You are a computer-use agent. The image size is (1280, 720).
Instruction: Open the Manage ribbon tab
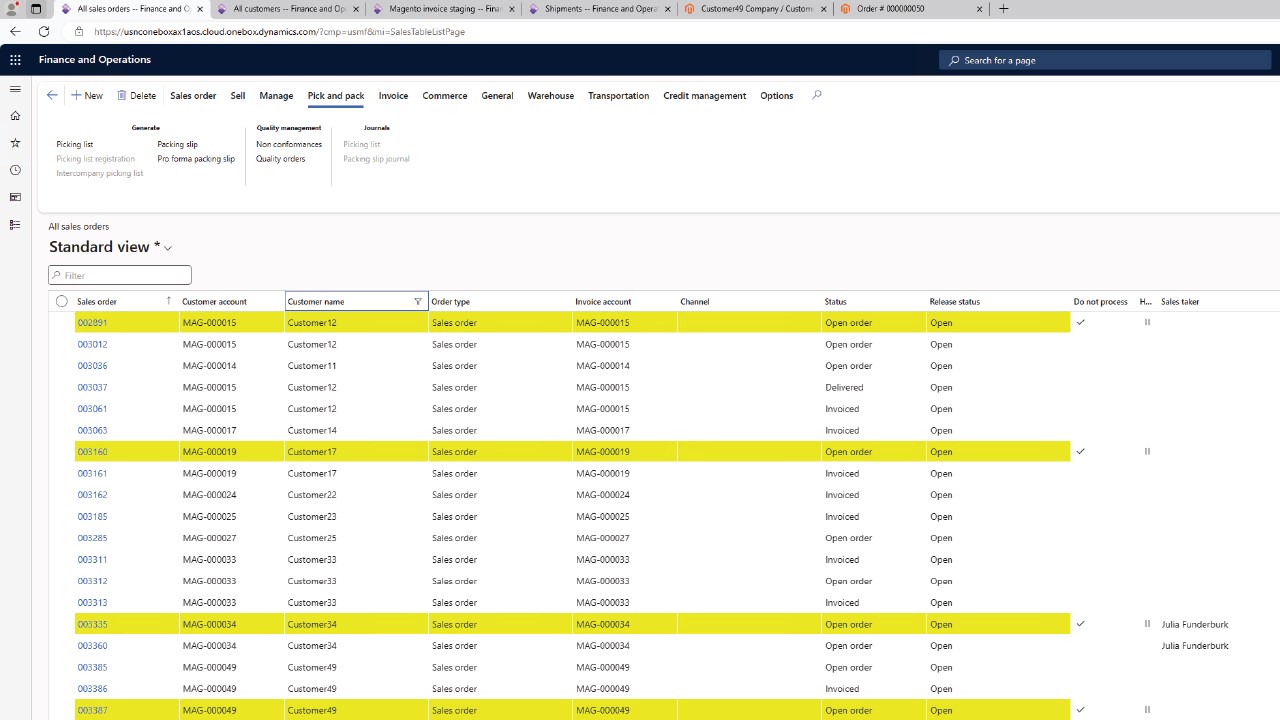click(276, 95)
